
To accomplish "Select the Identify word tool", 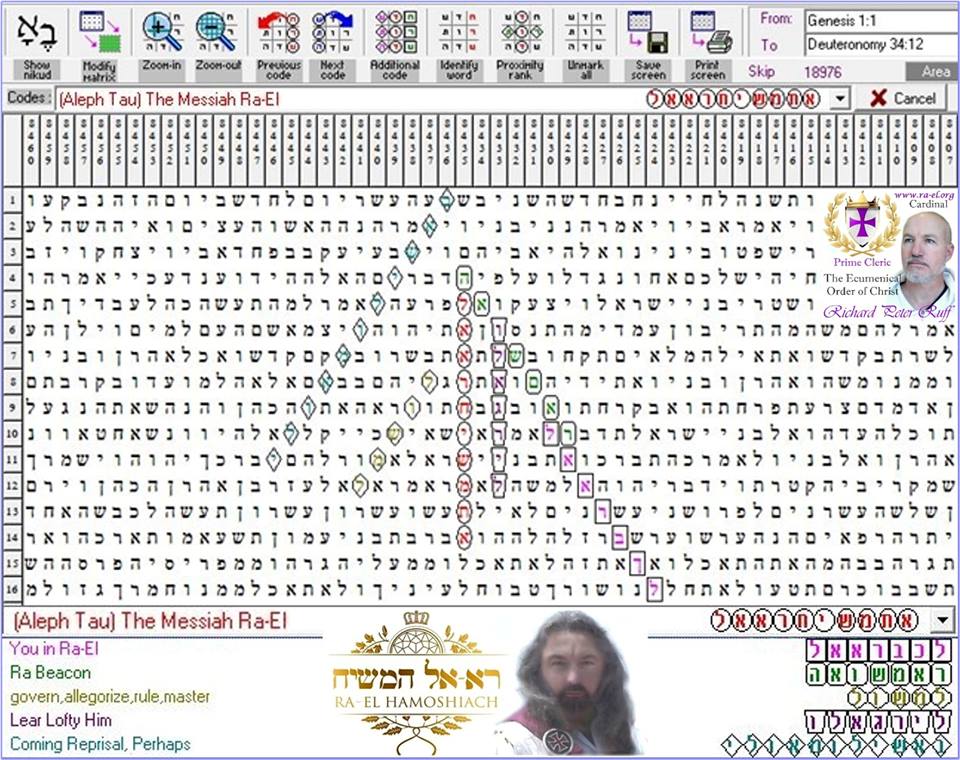I will 459,32.
